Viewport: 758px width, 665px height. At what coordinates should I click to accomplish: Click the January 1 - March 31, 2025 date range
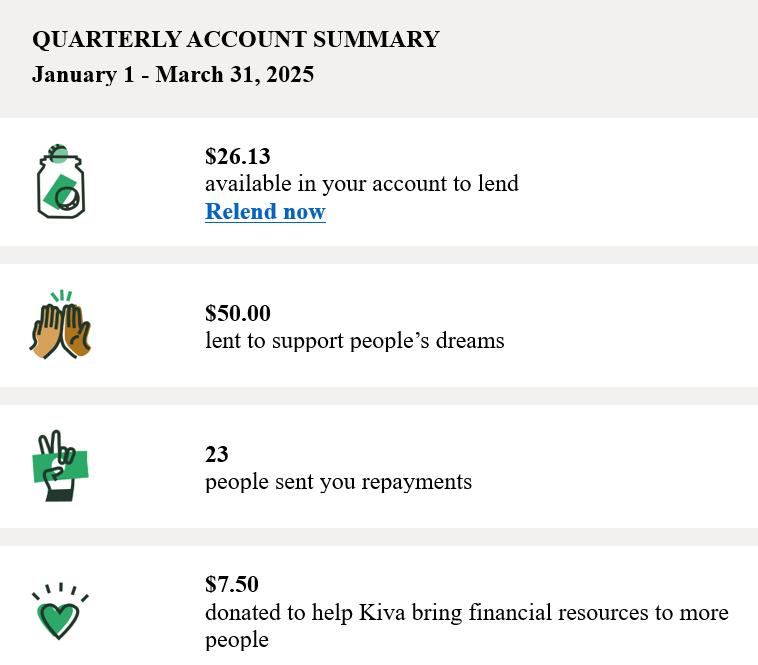(173, 74)
